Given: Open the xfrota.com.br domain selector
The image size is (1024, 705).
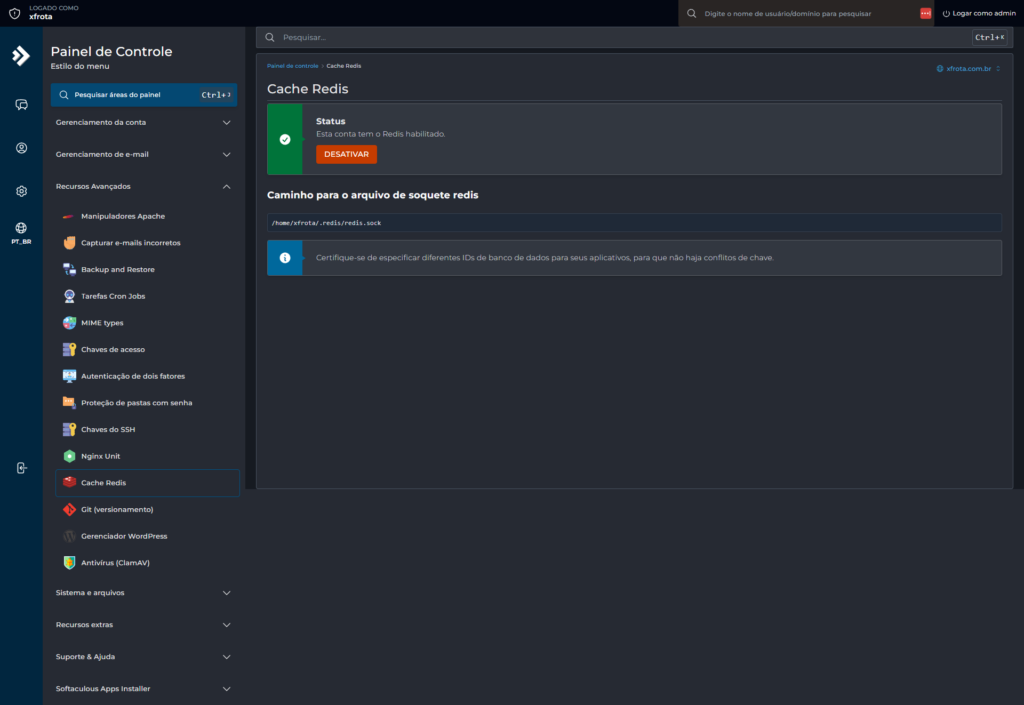Looking at the screenshot, I should [968, 69].
